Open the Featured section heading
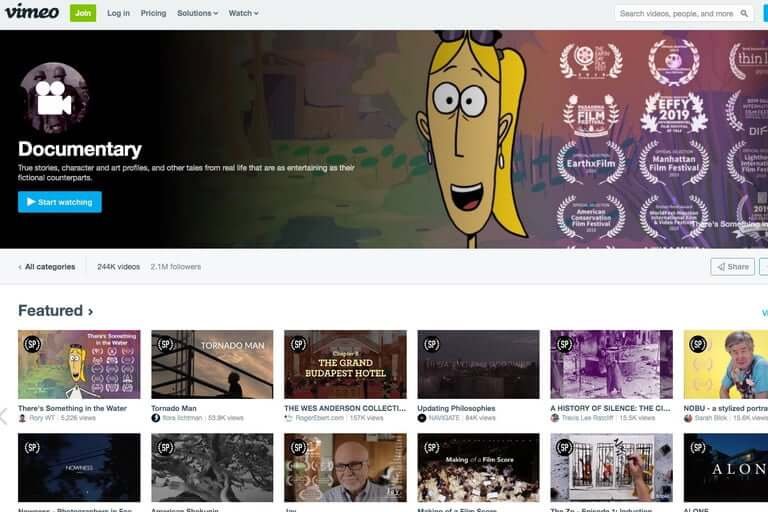This screenshot has width=768, height=512. click(50, 311)
